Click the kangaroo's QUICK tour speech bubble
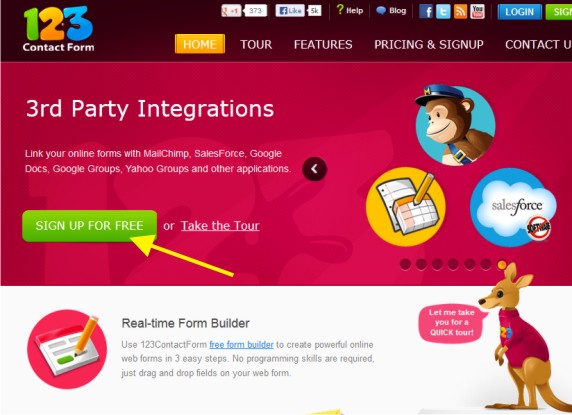572x415 pixels. click(x=452, y=323)
